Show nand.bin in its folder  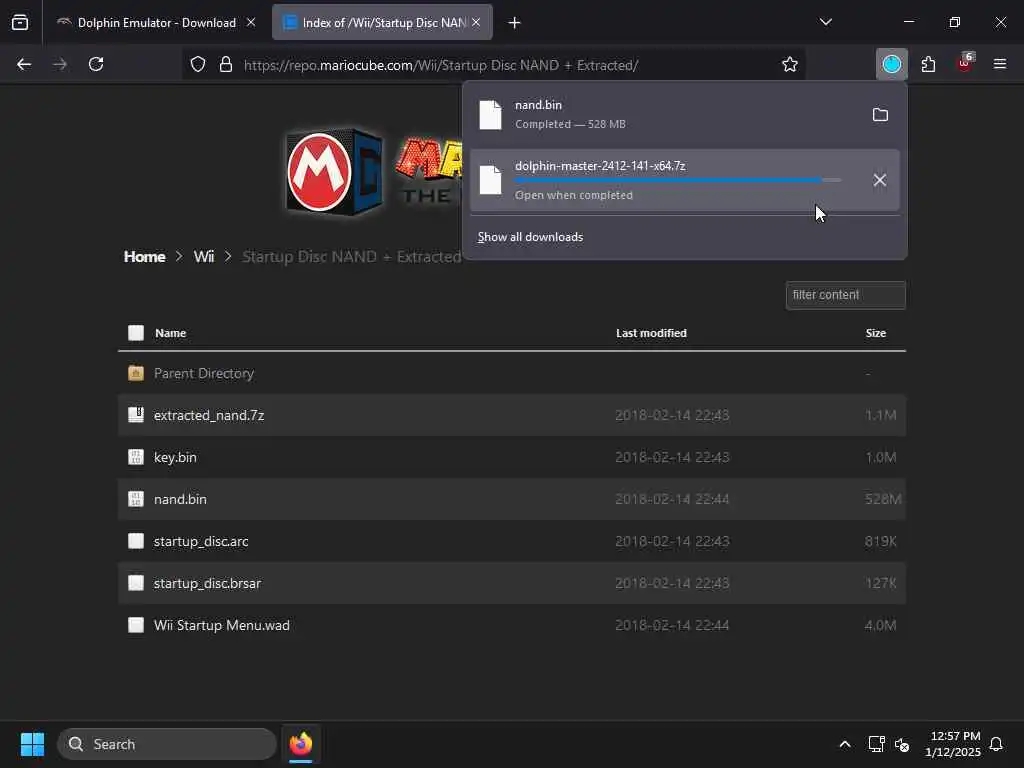(880, 115)
